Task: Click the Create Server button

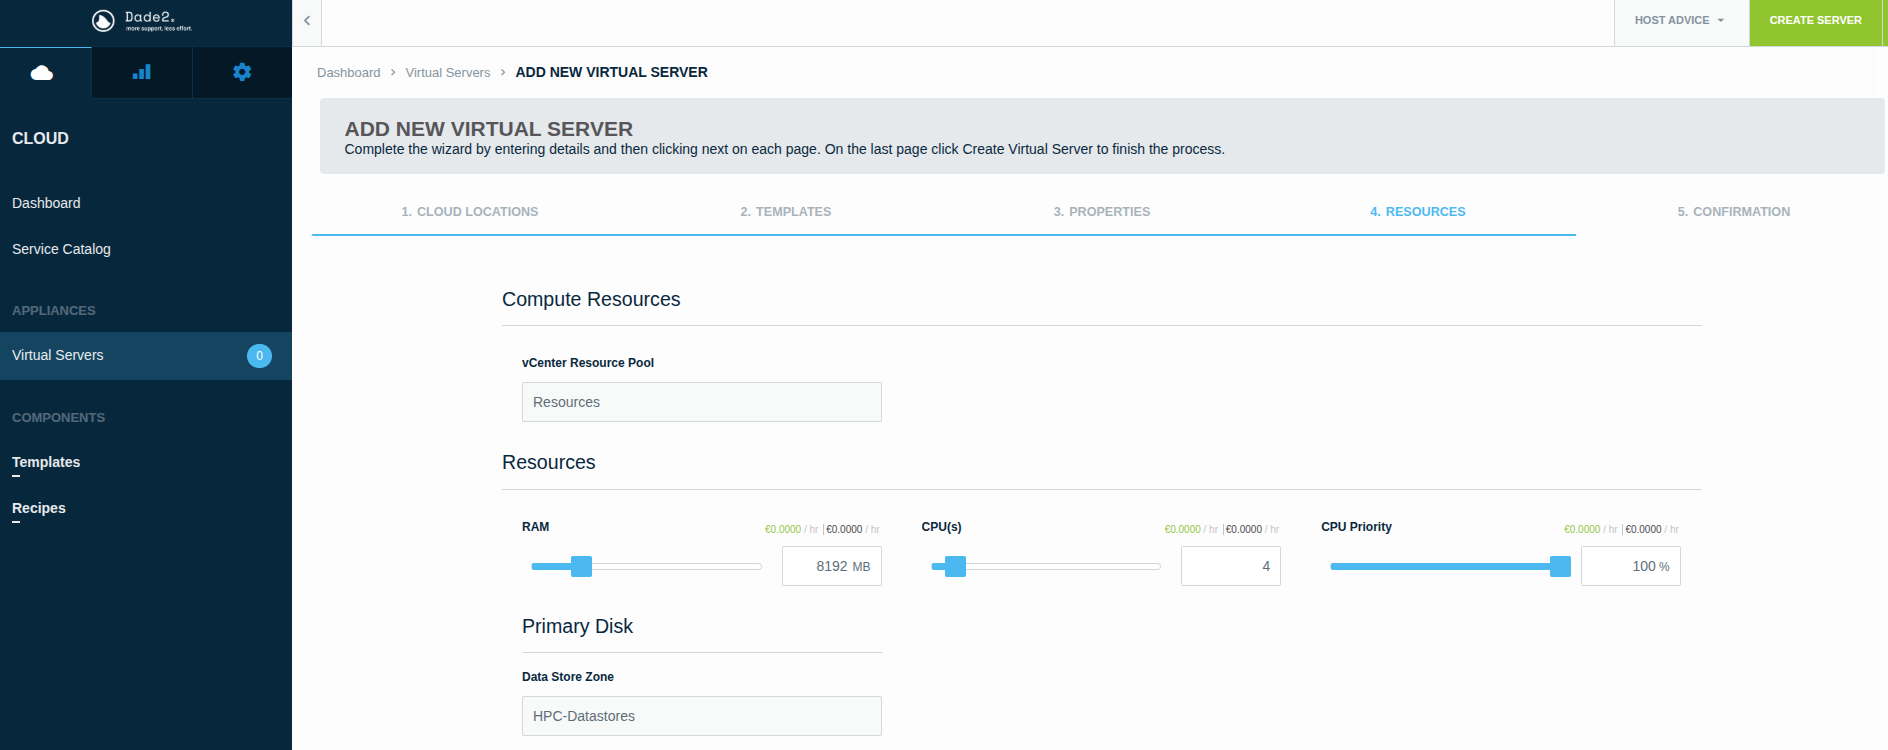Action: (x=1815, y=20)
